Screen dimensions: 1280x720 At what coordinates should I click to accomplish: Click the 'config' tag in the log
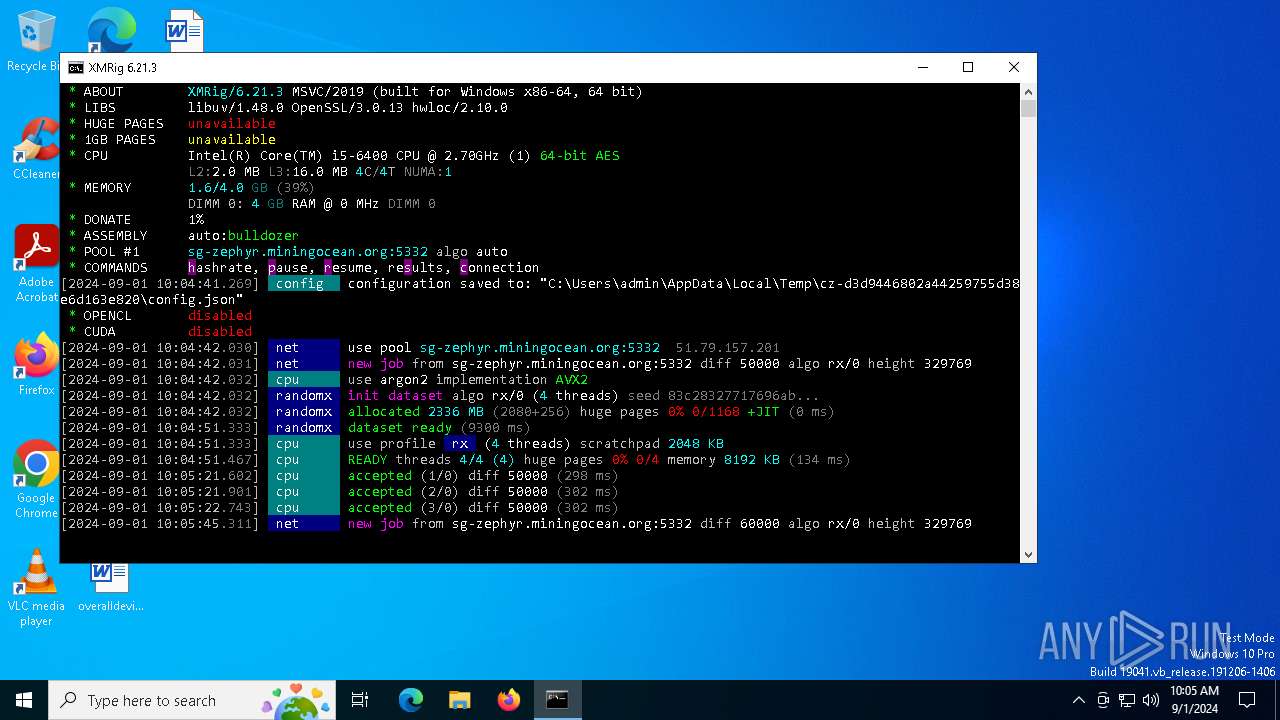coord(304,284)
